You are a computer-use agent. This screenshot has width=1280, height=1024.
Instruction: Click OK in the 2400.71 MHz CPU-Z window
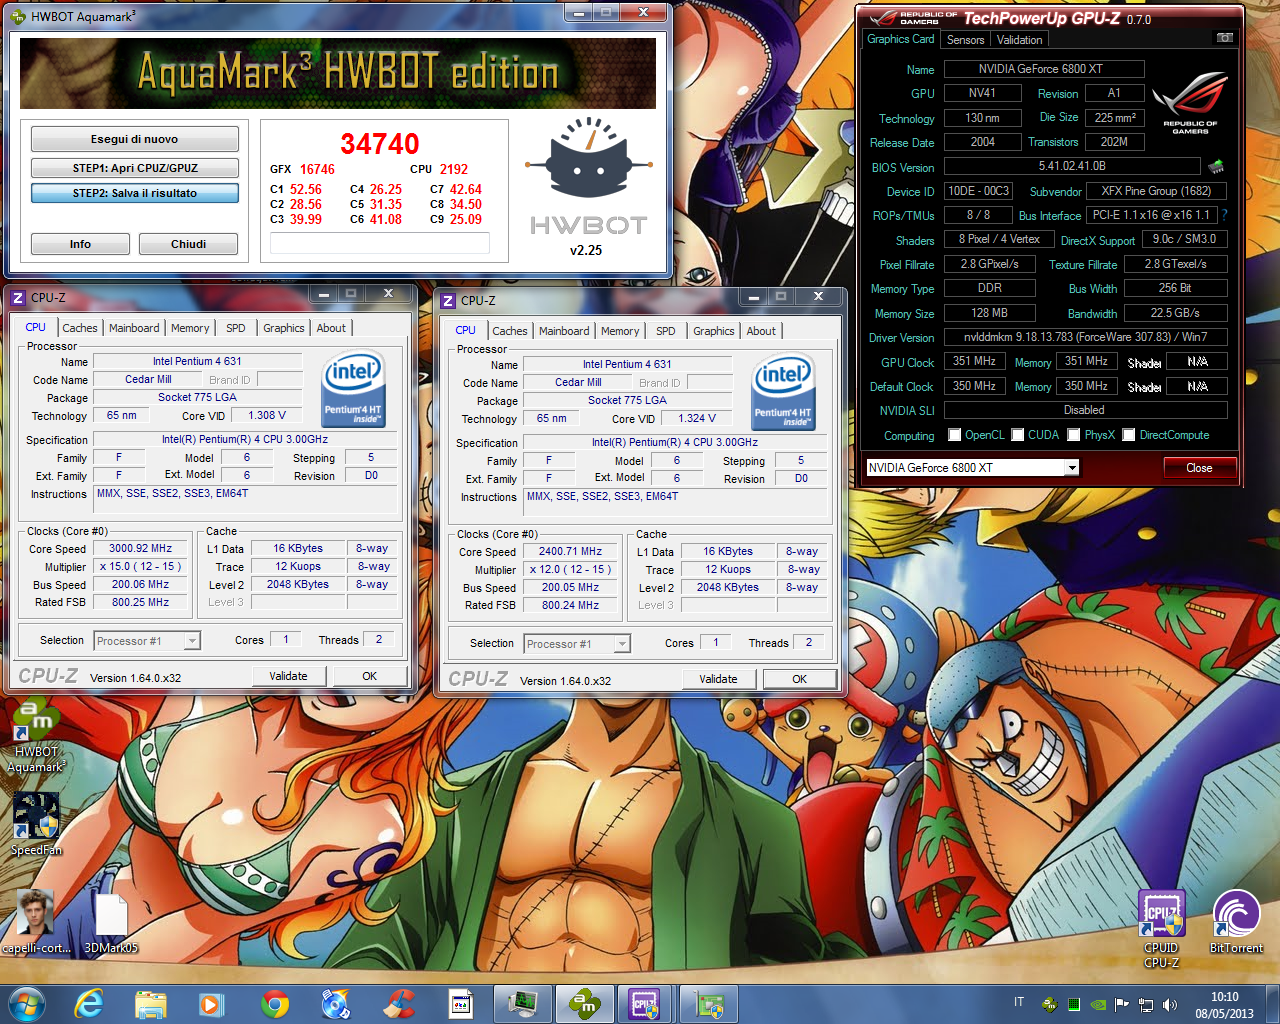(799, 679)
